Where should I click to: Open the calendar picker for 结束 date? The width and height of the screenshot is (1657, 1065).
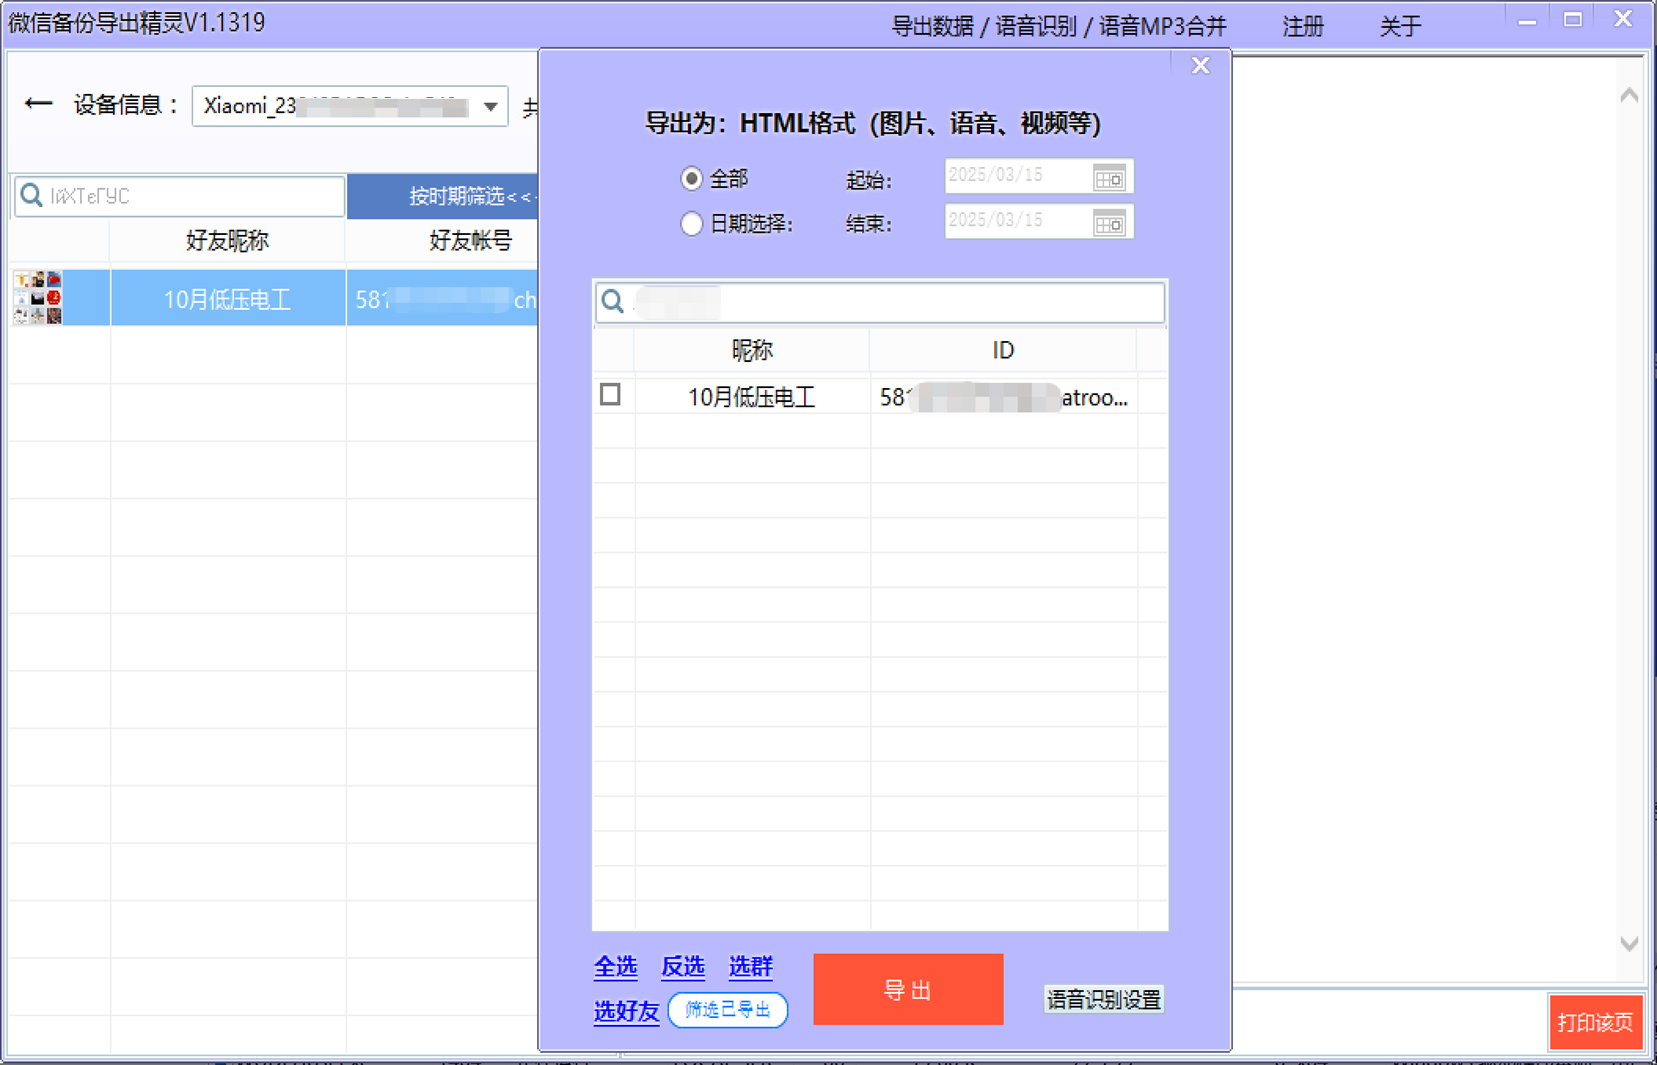(1109, 224)
